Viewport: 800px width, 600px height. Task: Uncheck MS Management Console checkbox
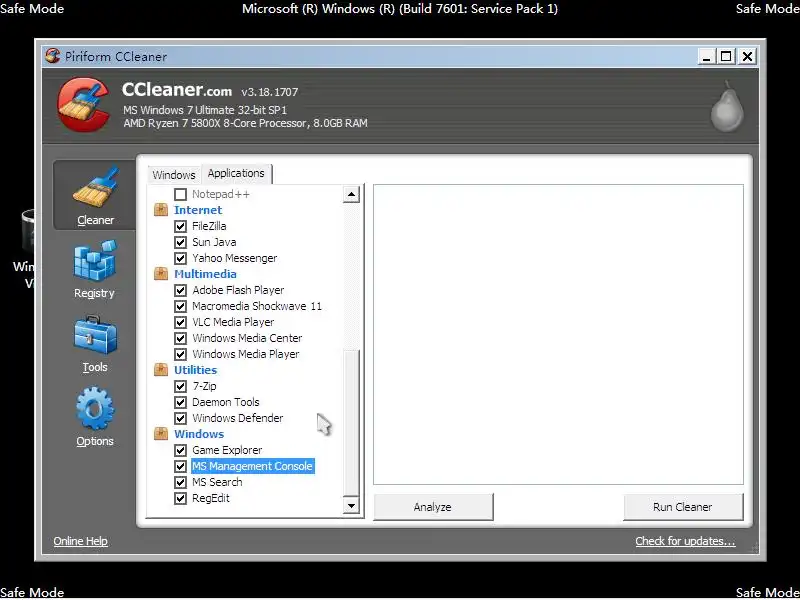[x=180, y=466]
